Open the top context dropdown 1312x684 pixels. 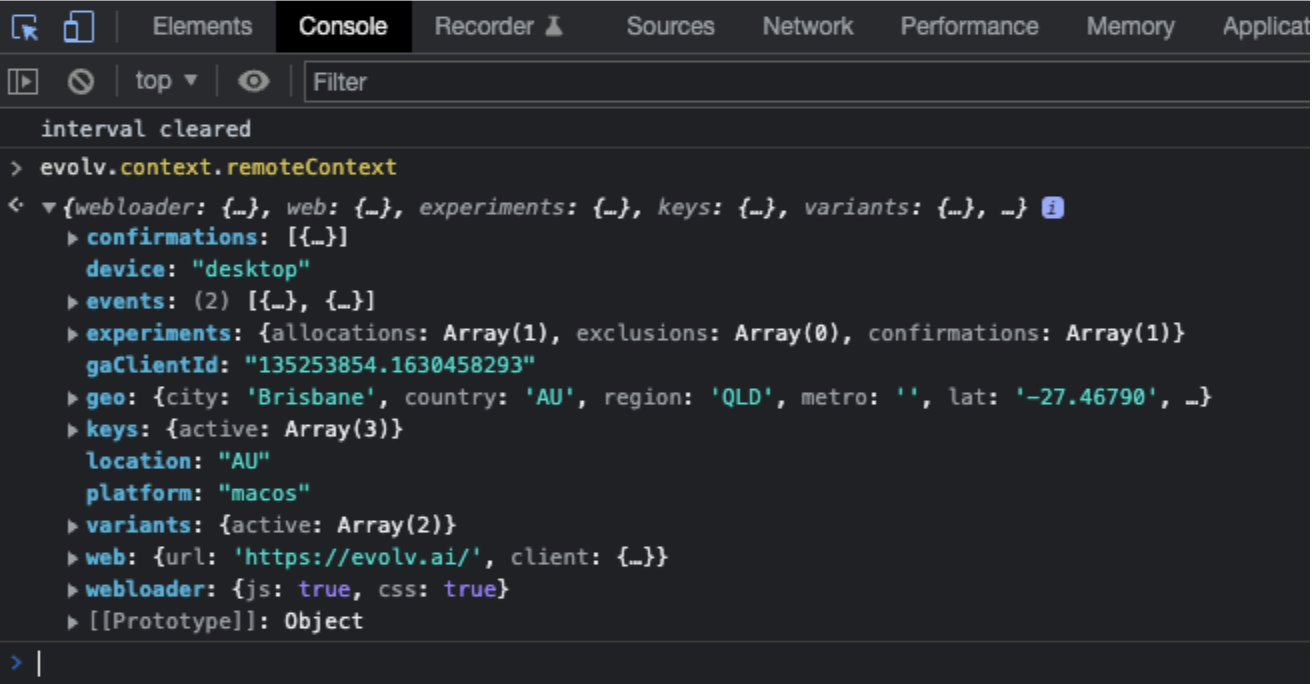(167, 81)
